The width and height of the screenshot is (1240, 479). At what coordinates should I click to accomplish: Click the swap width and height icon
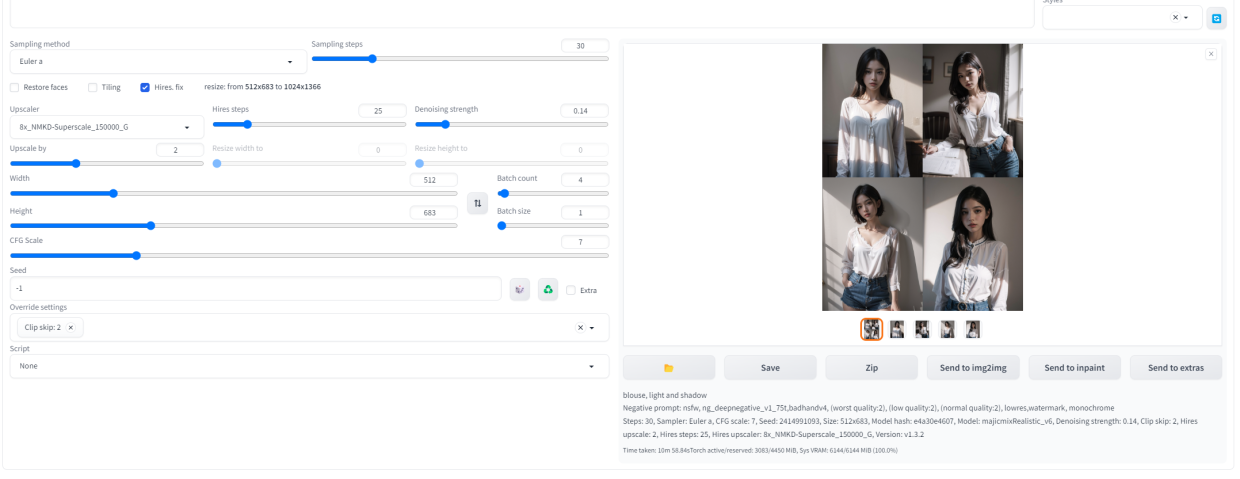pyautogui.click(x=478, y=203)
